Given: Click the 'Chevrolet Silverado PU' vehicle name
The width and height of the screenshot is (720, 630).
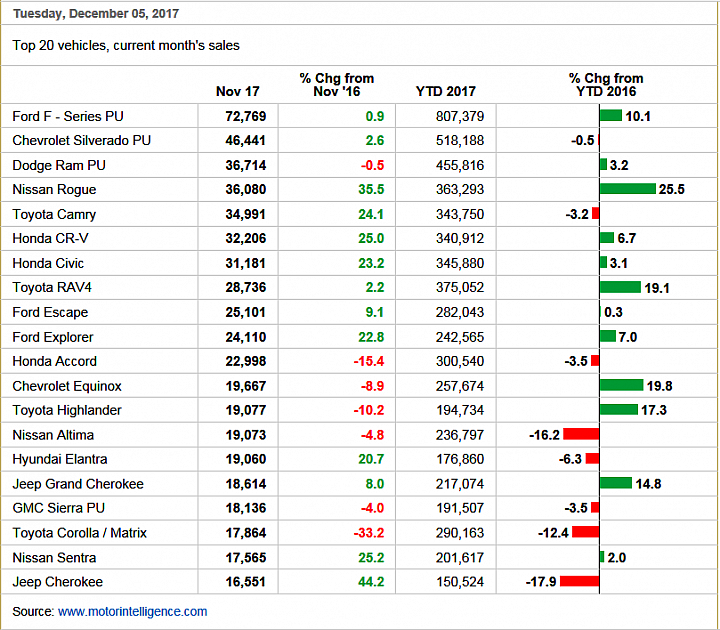Looking at the screenshot, I should pos(81,141).
